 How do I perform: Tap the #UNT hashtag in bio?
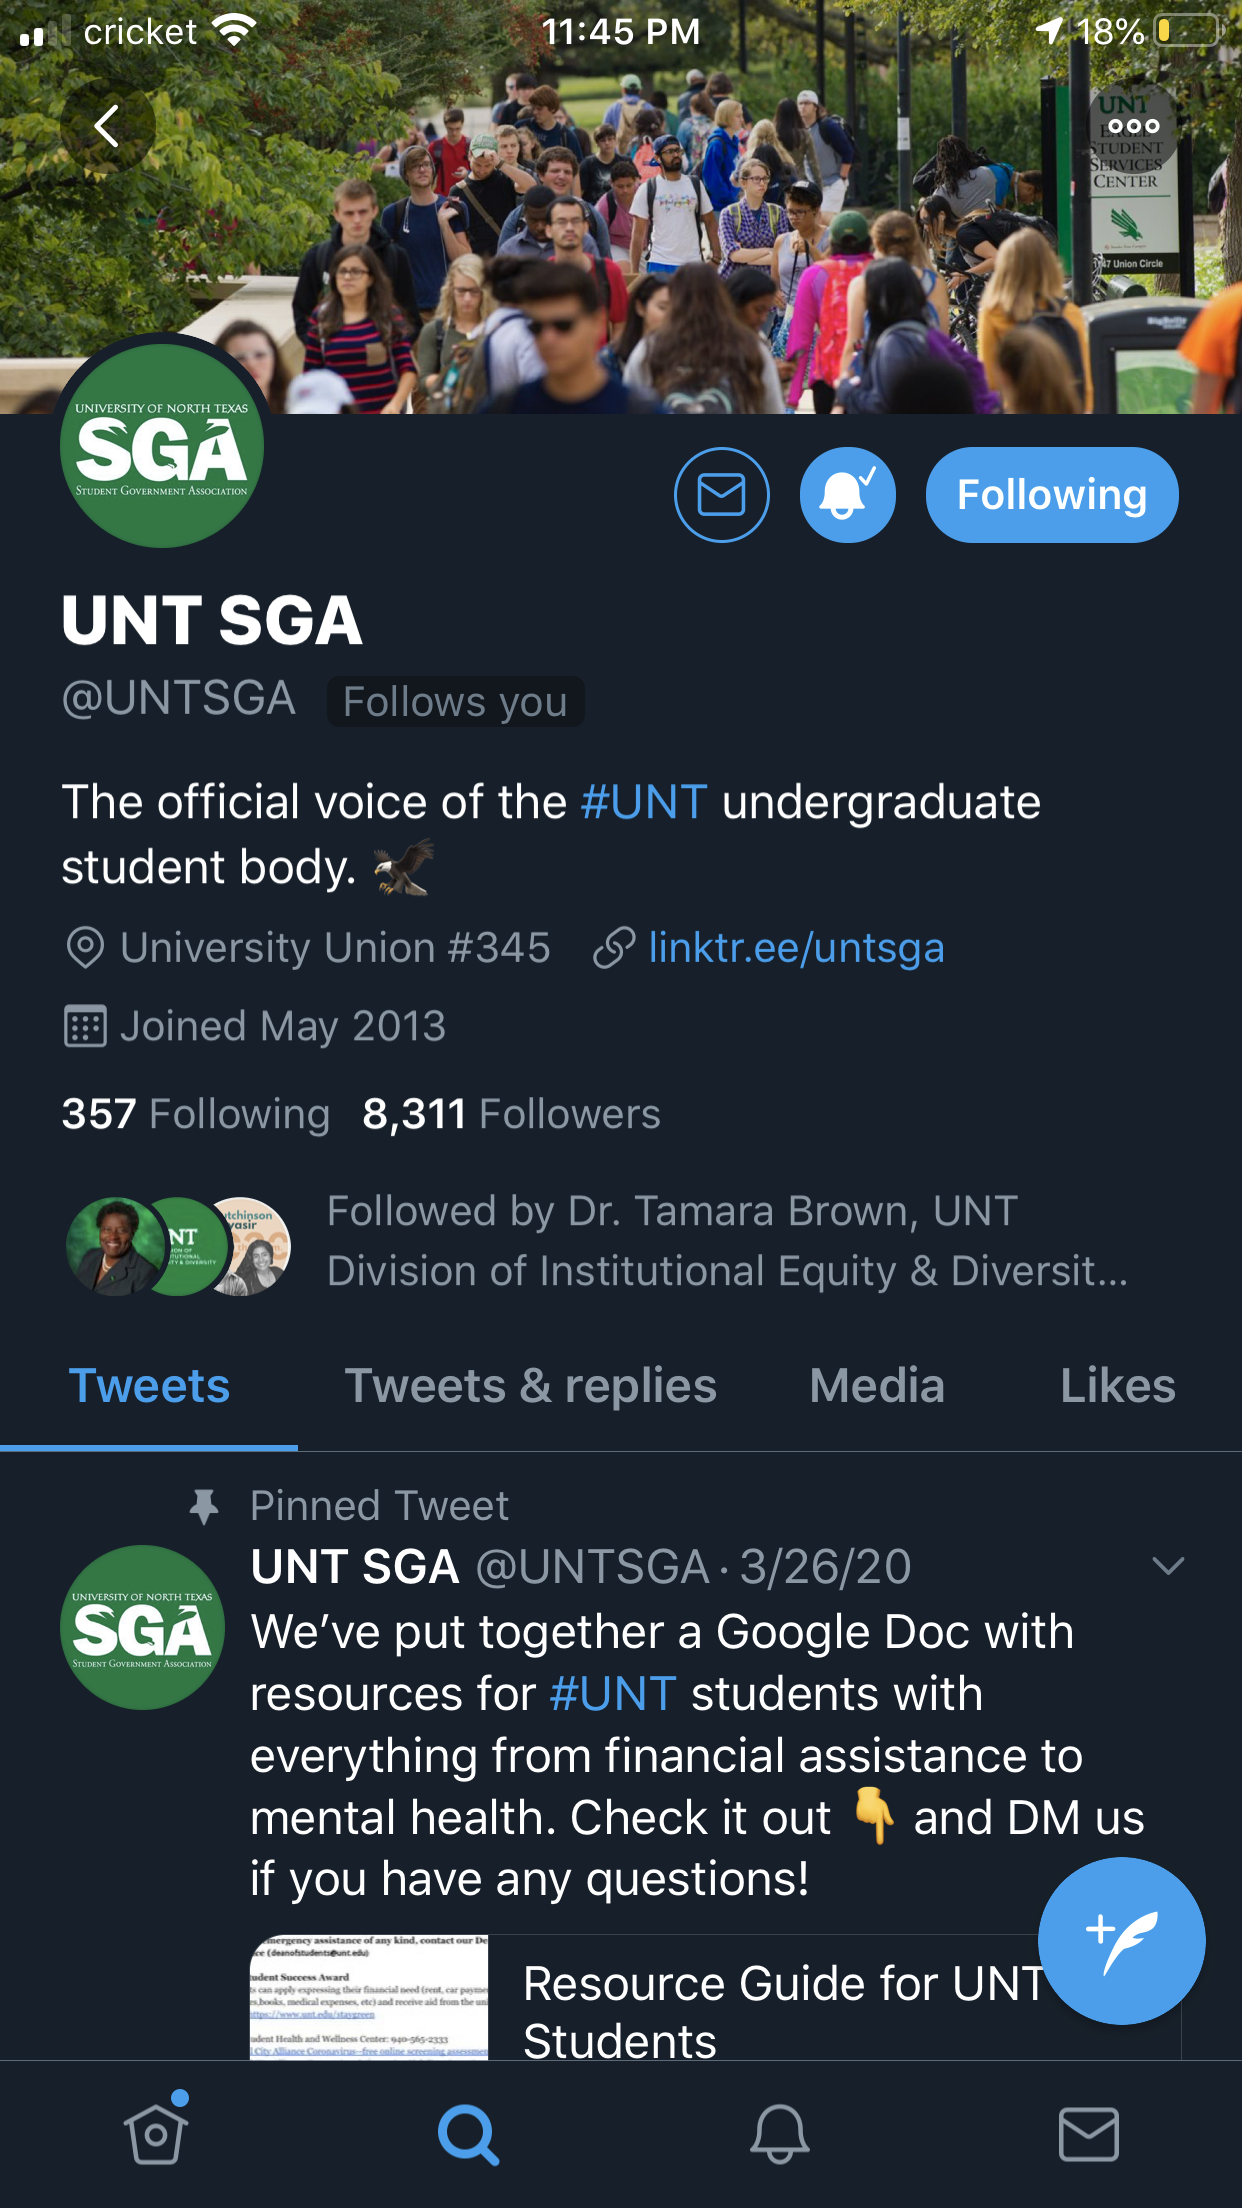pos(644,803)
